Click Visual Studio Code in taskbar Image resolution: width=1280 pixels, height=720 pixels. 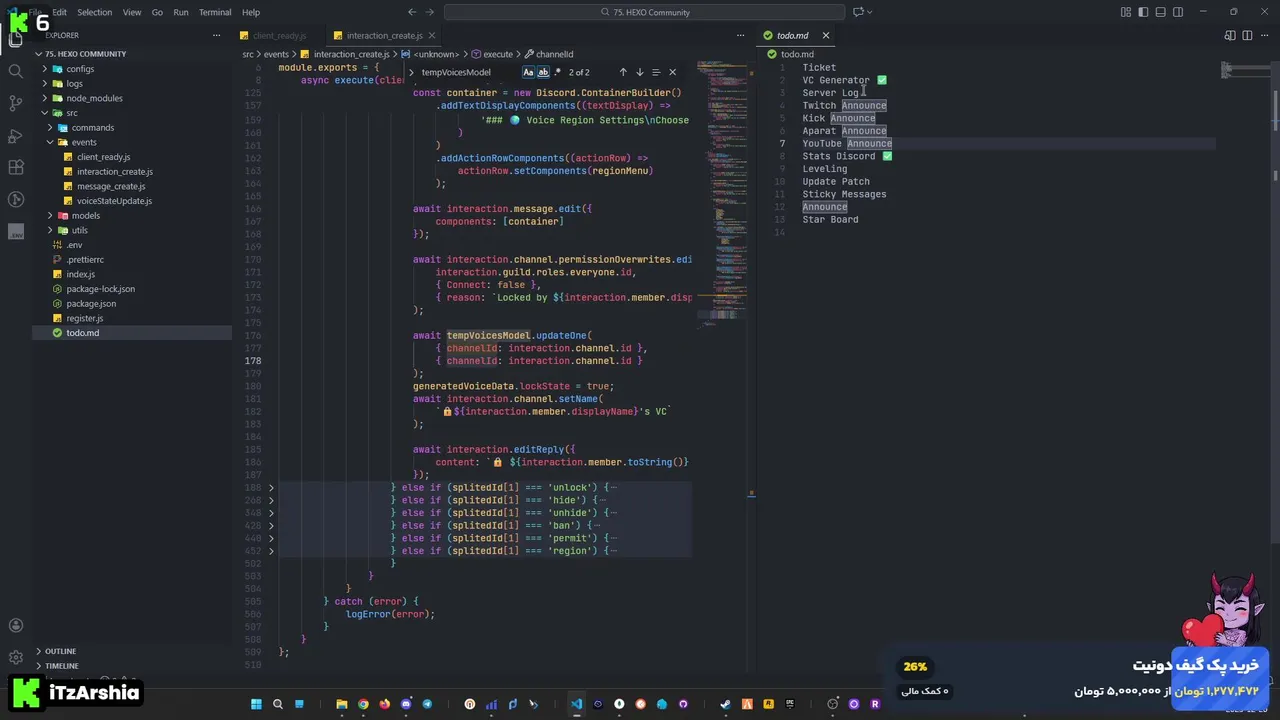[x=576, y=704]
